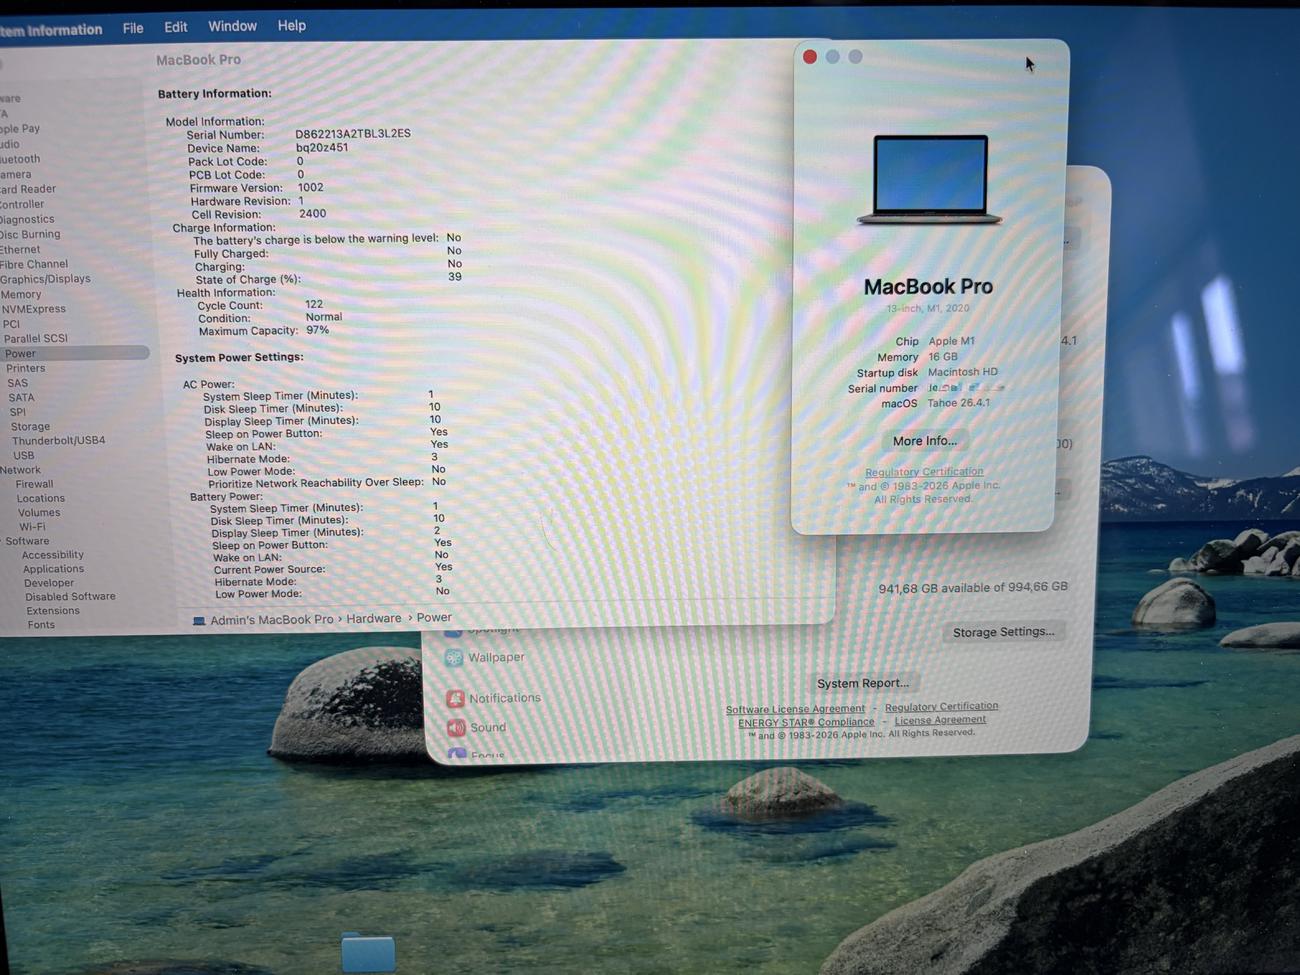This screenshot has height=975, width=1300.
Task: Select SPI in the sidebar
Action: (x=18, y=412)
